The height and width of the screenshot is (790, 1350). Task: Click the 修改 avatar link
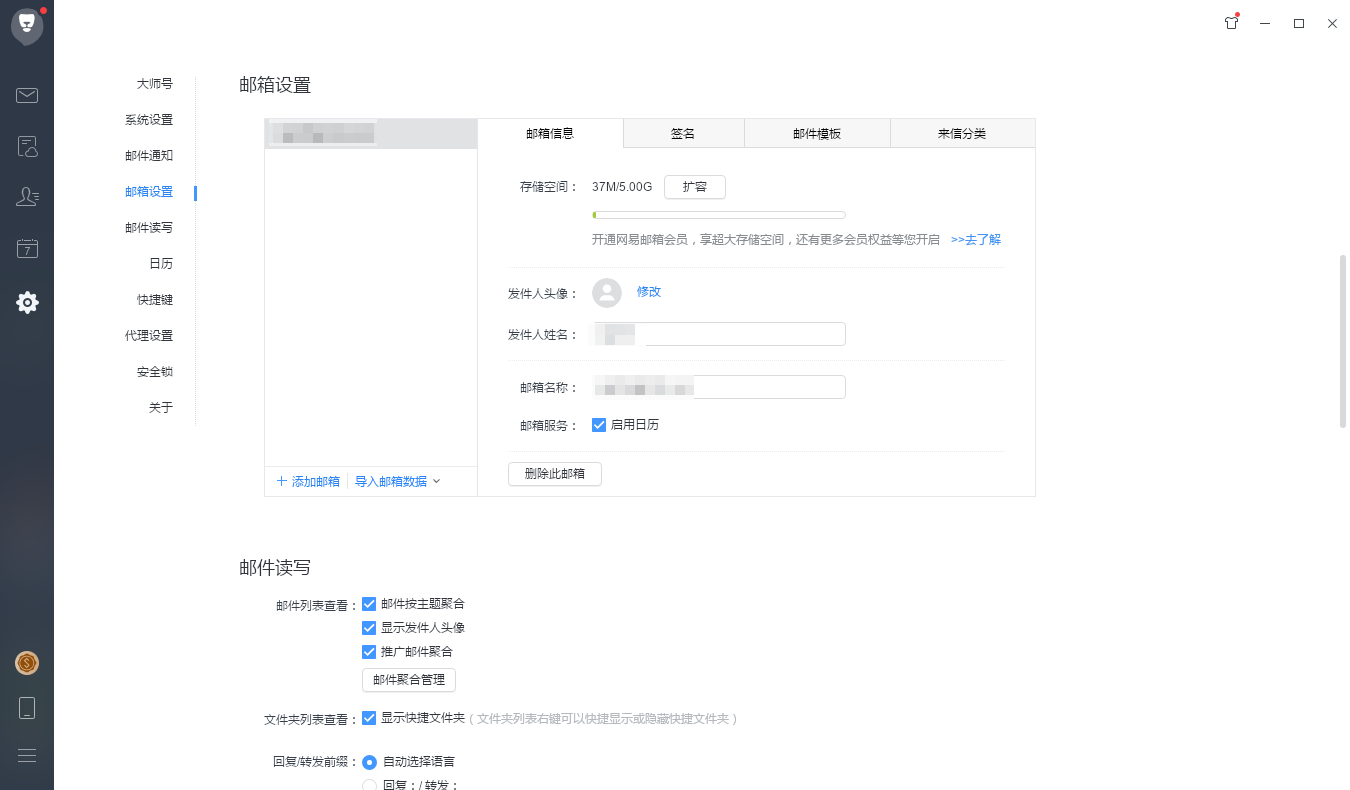[649, 292]
